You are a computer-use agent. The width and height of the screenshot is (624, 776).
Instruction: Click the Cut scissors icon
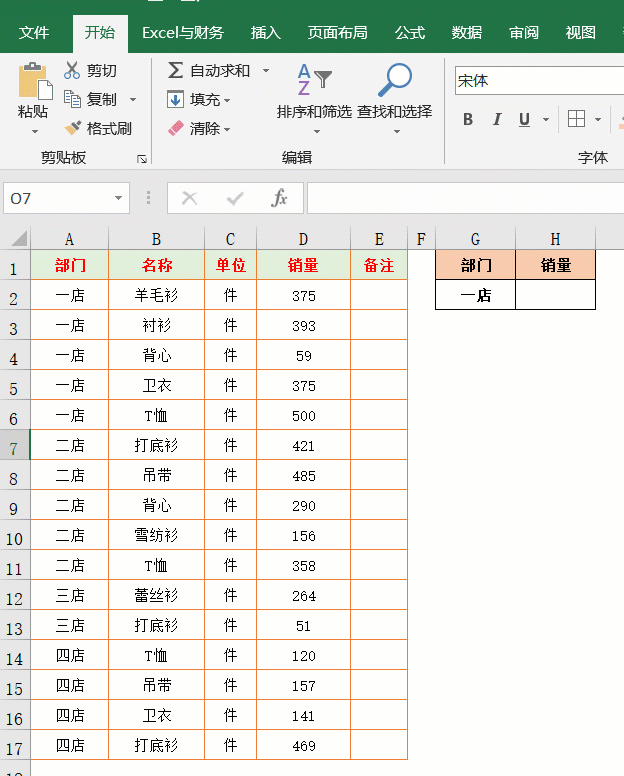72,71
